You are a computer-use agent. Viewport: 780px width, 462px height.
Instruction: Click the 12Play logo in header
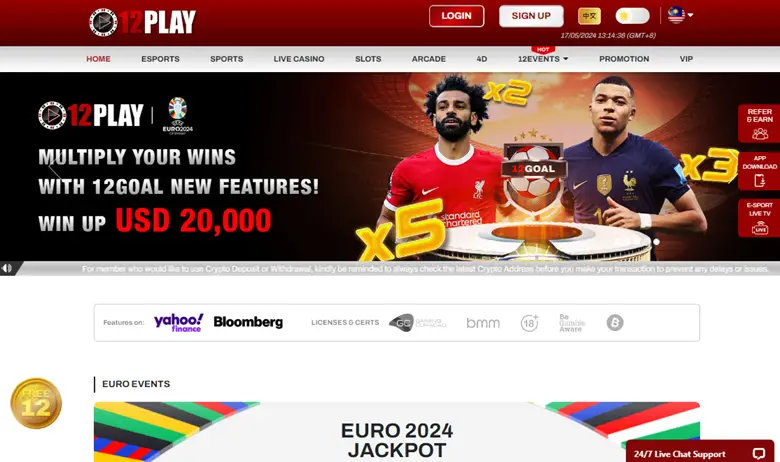[143, 22]
